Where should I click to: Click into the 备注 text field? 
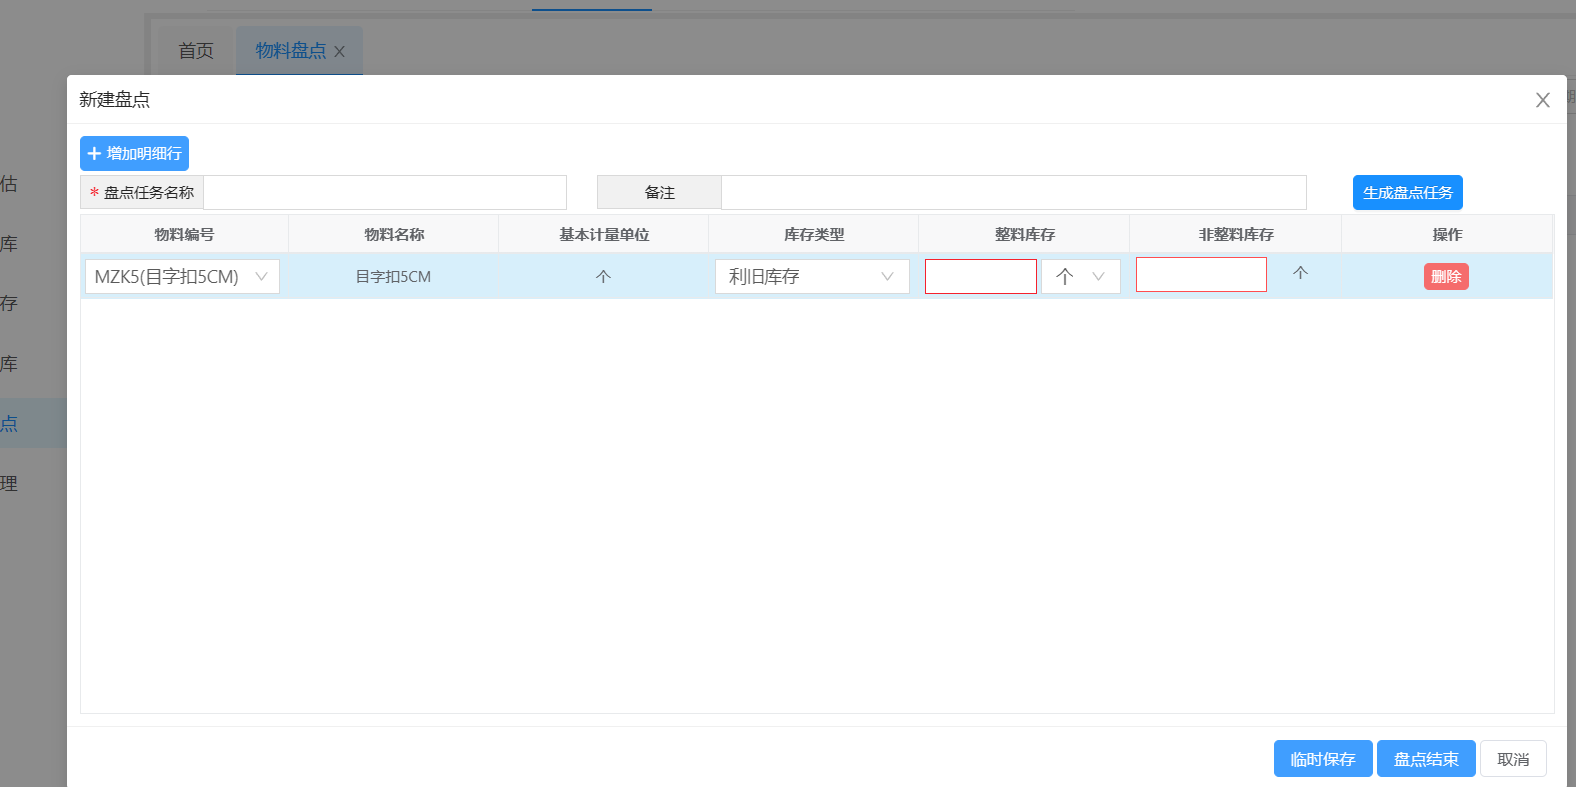click(1013, 193)
